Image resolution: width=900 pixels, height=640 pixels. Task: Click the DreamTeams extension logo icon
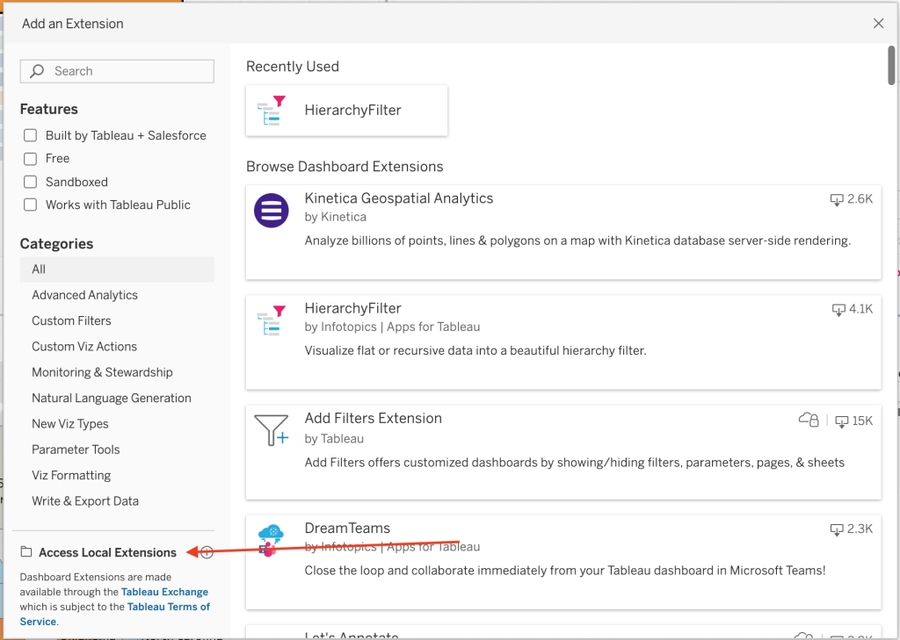[271, 540]
